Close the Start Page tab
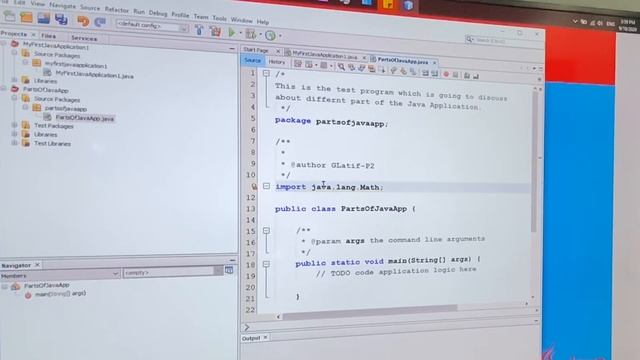The image size is (640, 360). click(x=278, y=51)
